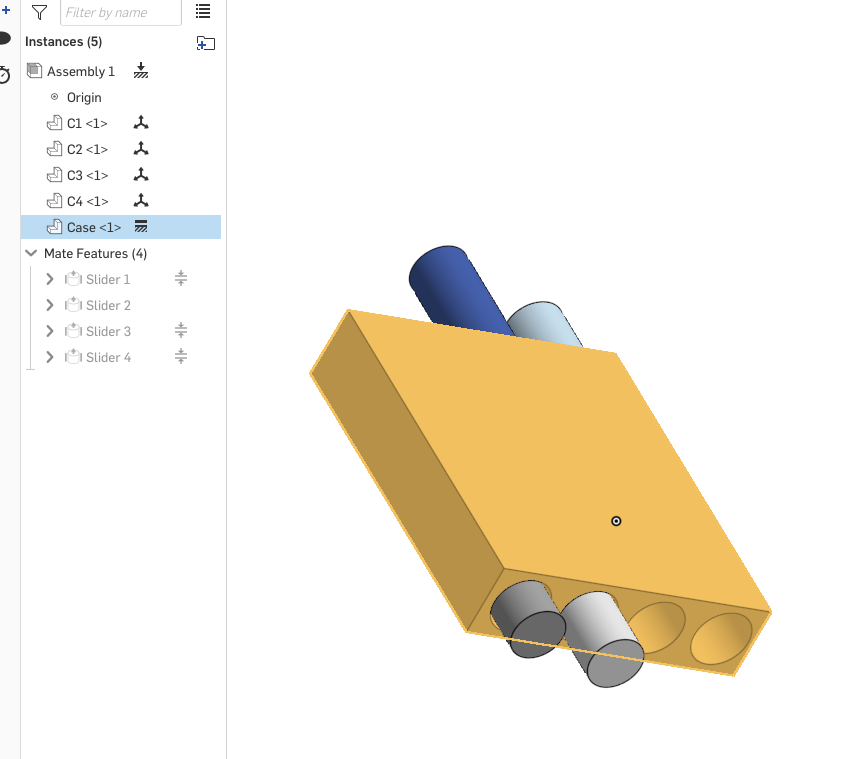Click the part icon for Case
Viewport: 843px width, 759px height.
[x=54, y=227]
